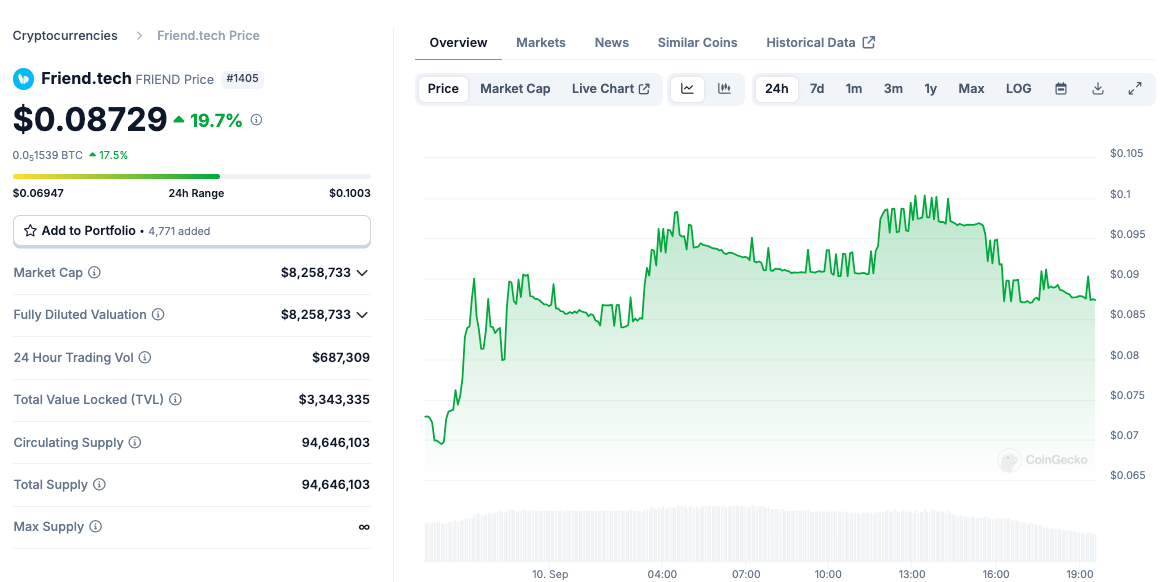Download chart data icon
The width and height of the screenshot is (1163, 582).
(x=1098, y=89)
